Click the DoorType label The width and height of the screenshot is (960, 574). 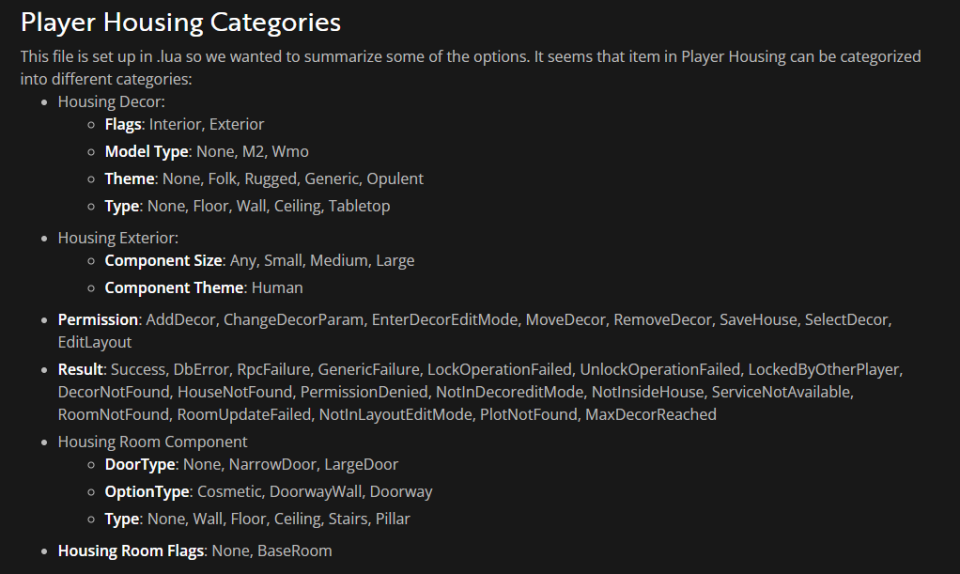(140, 464)
